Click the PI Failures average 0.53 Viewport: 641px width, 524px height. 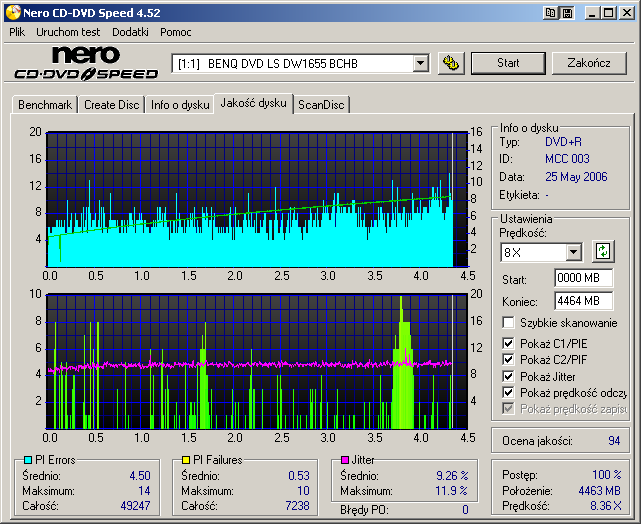pos(299,476)
